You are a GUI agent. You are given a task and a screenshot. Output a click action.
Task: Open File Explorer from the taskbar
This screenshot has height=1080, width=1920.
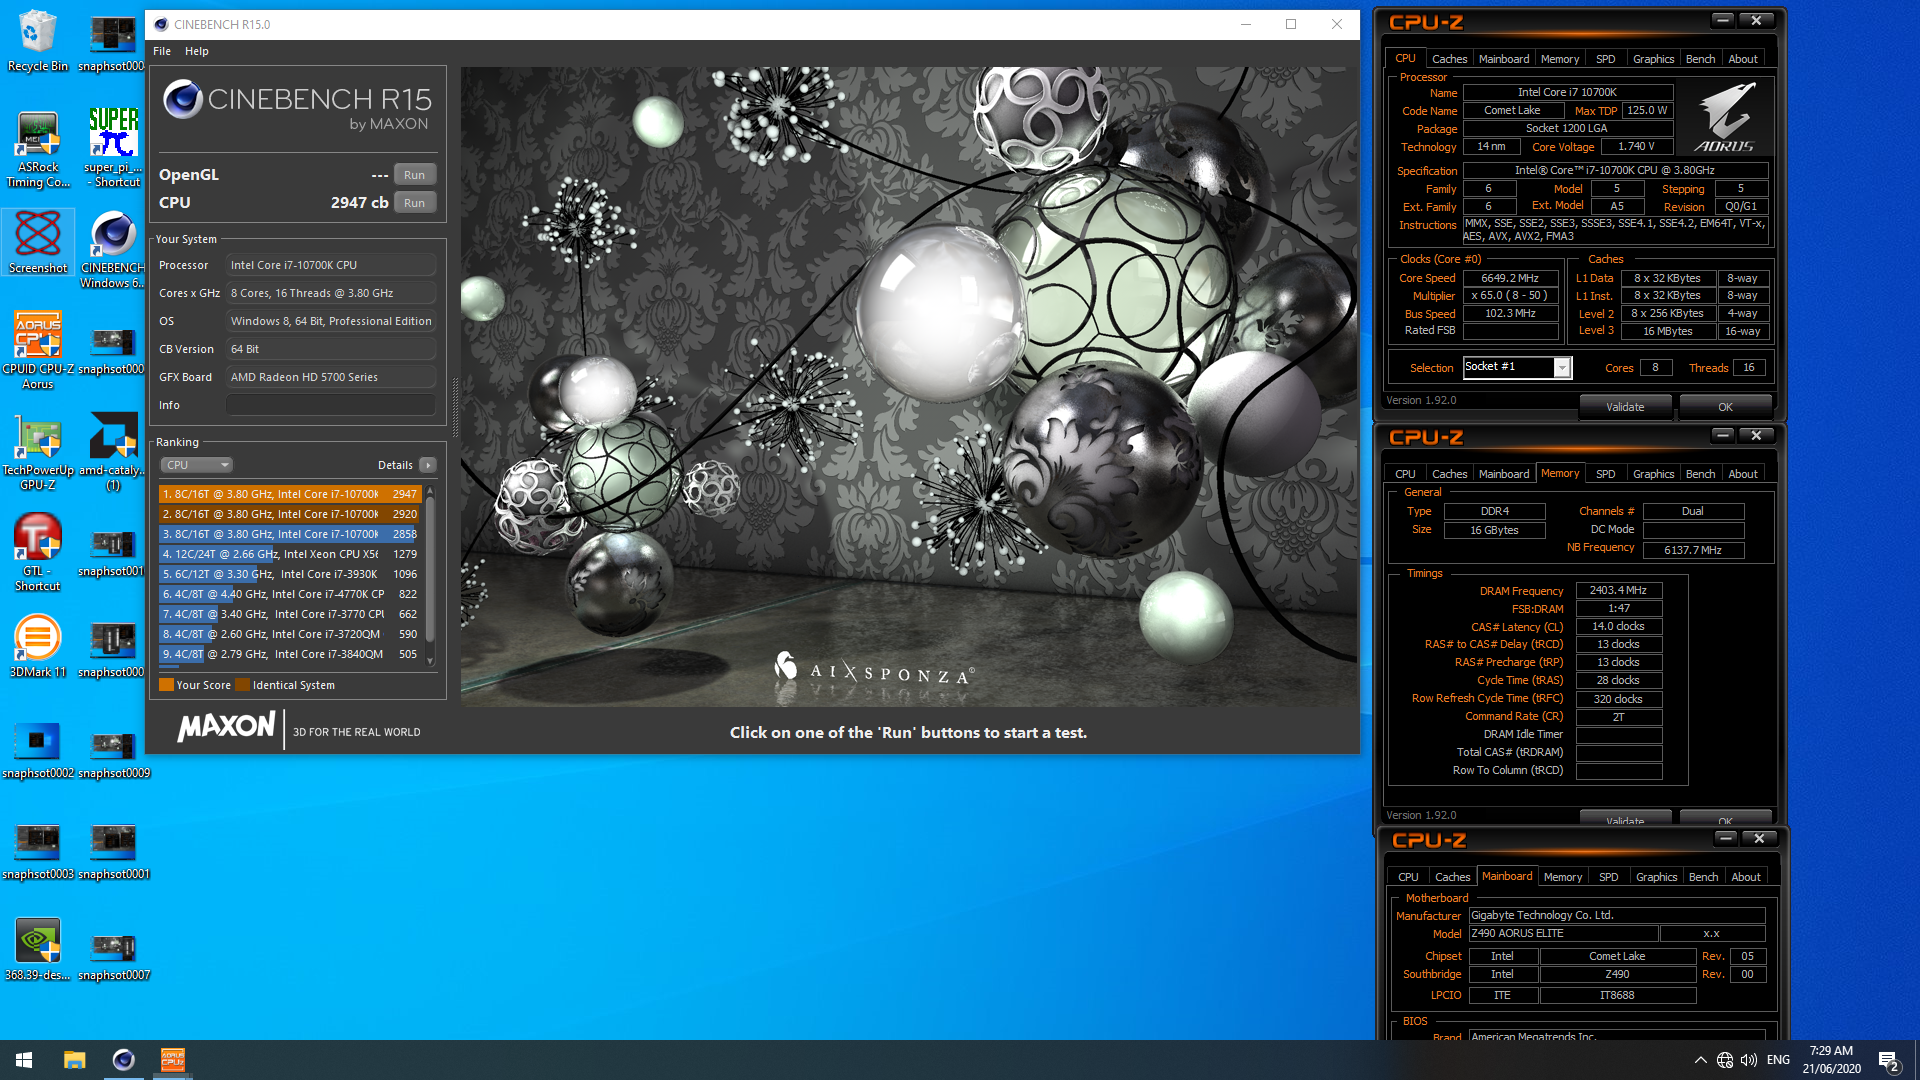(x=74, y=1060)
